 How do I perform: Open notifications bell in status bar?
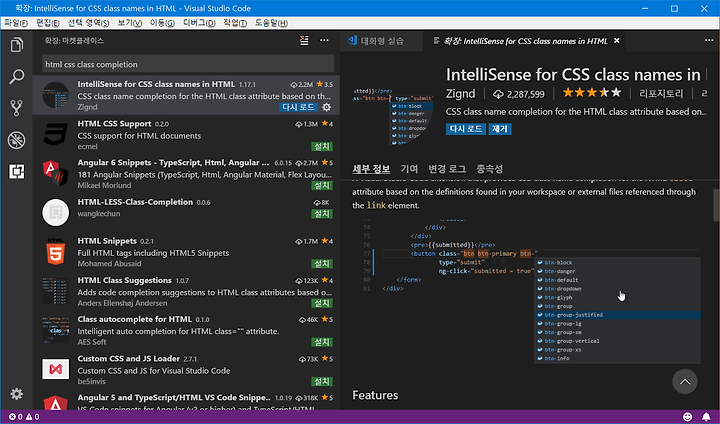706,417
